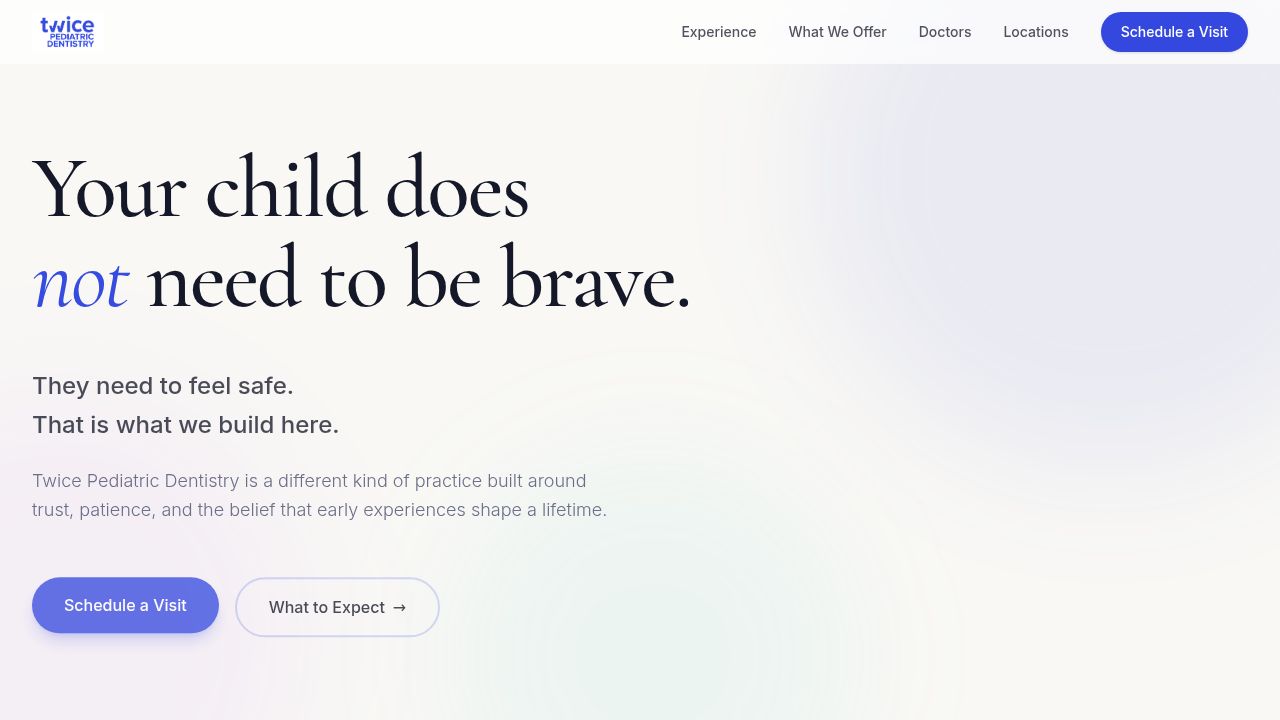
Task: Click the paragraph starting "Twice Pediatric Dentistry is"
Action: [319, 495]
